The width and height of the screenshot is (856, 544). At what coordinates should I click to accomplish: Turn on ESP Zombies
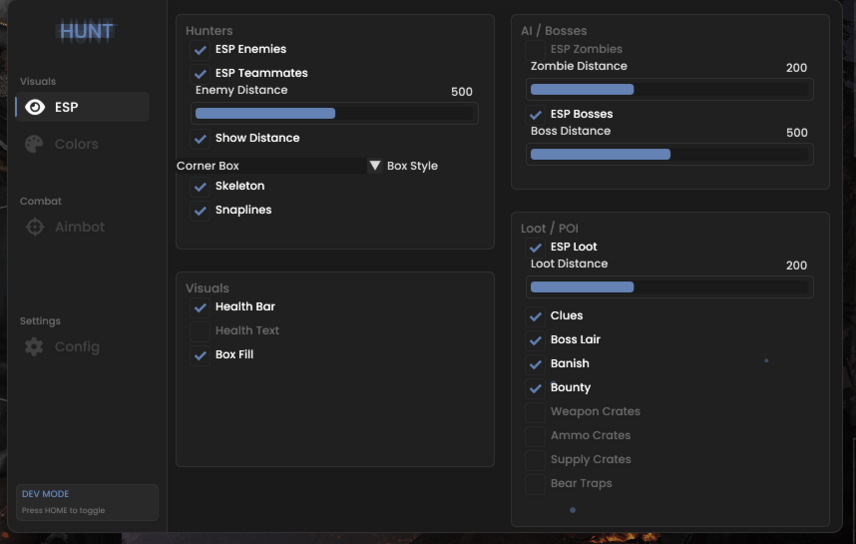click(535, 50)
